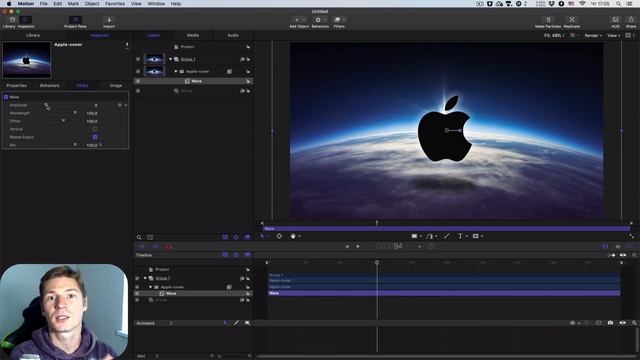Open Properties inspector tab

[x=17, y=86]
